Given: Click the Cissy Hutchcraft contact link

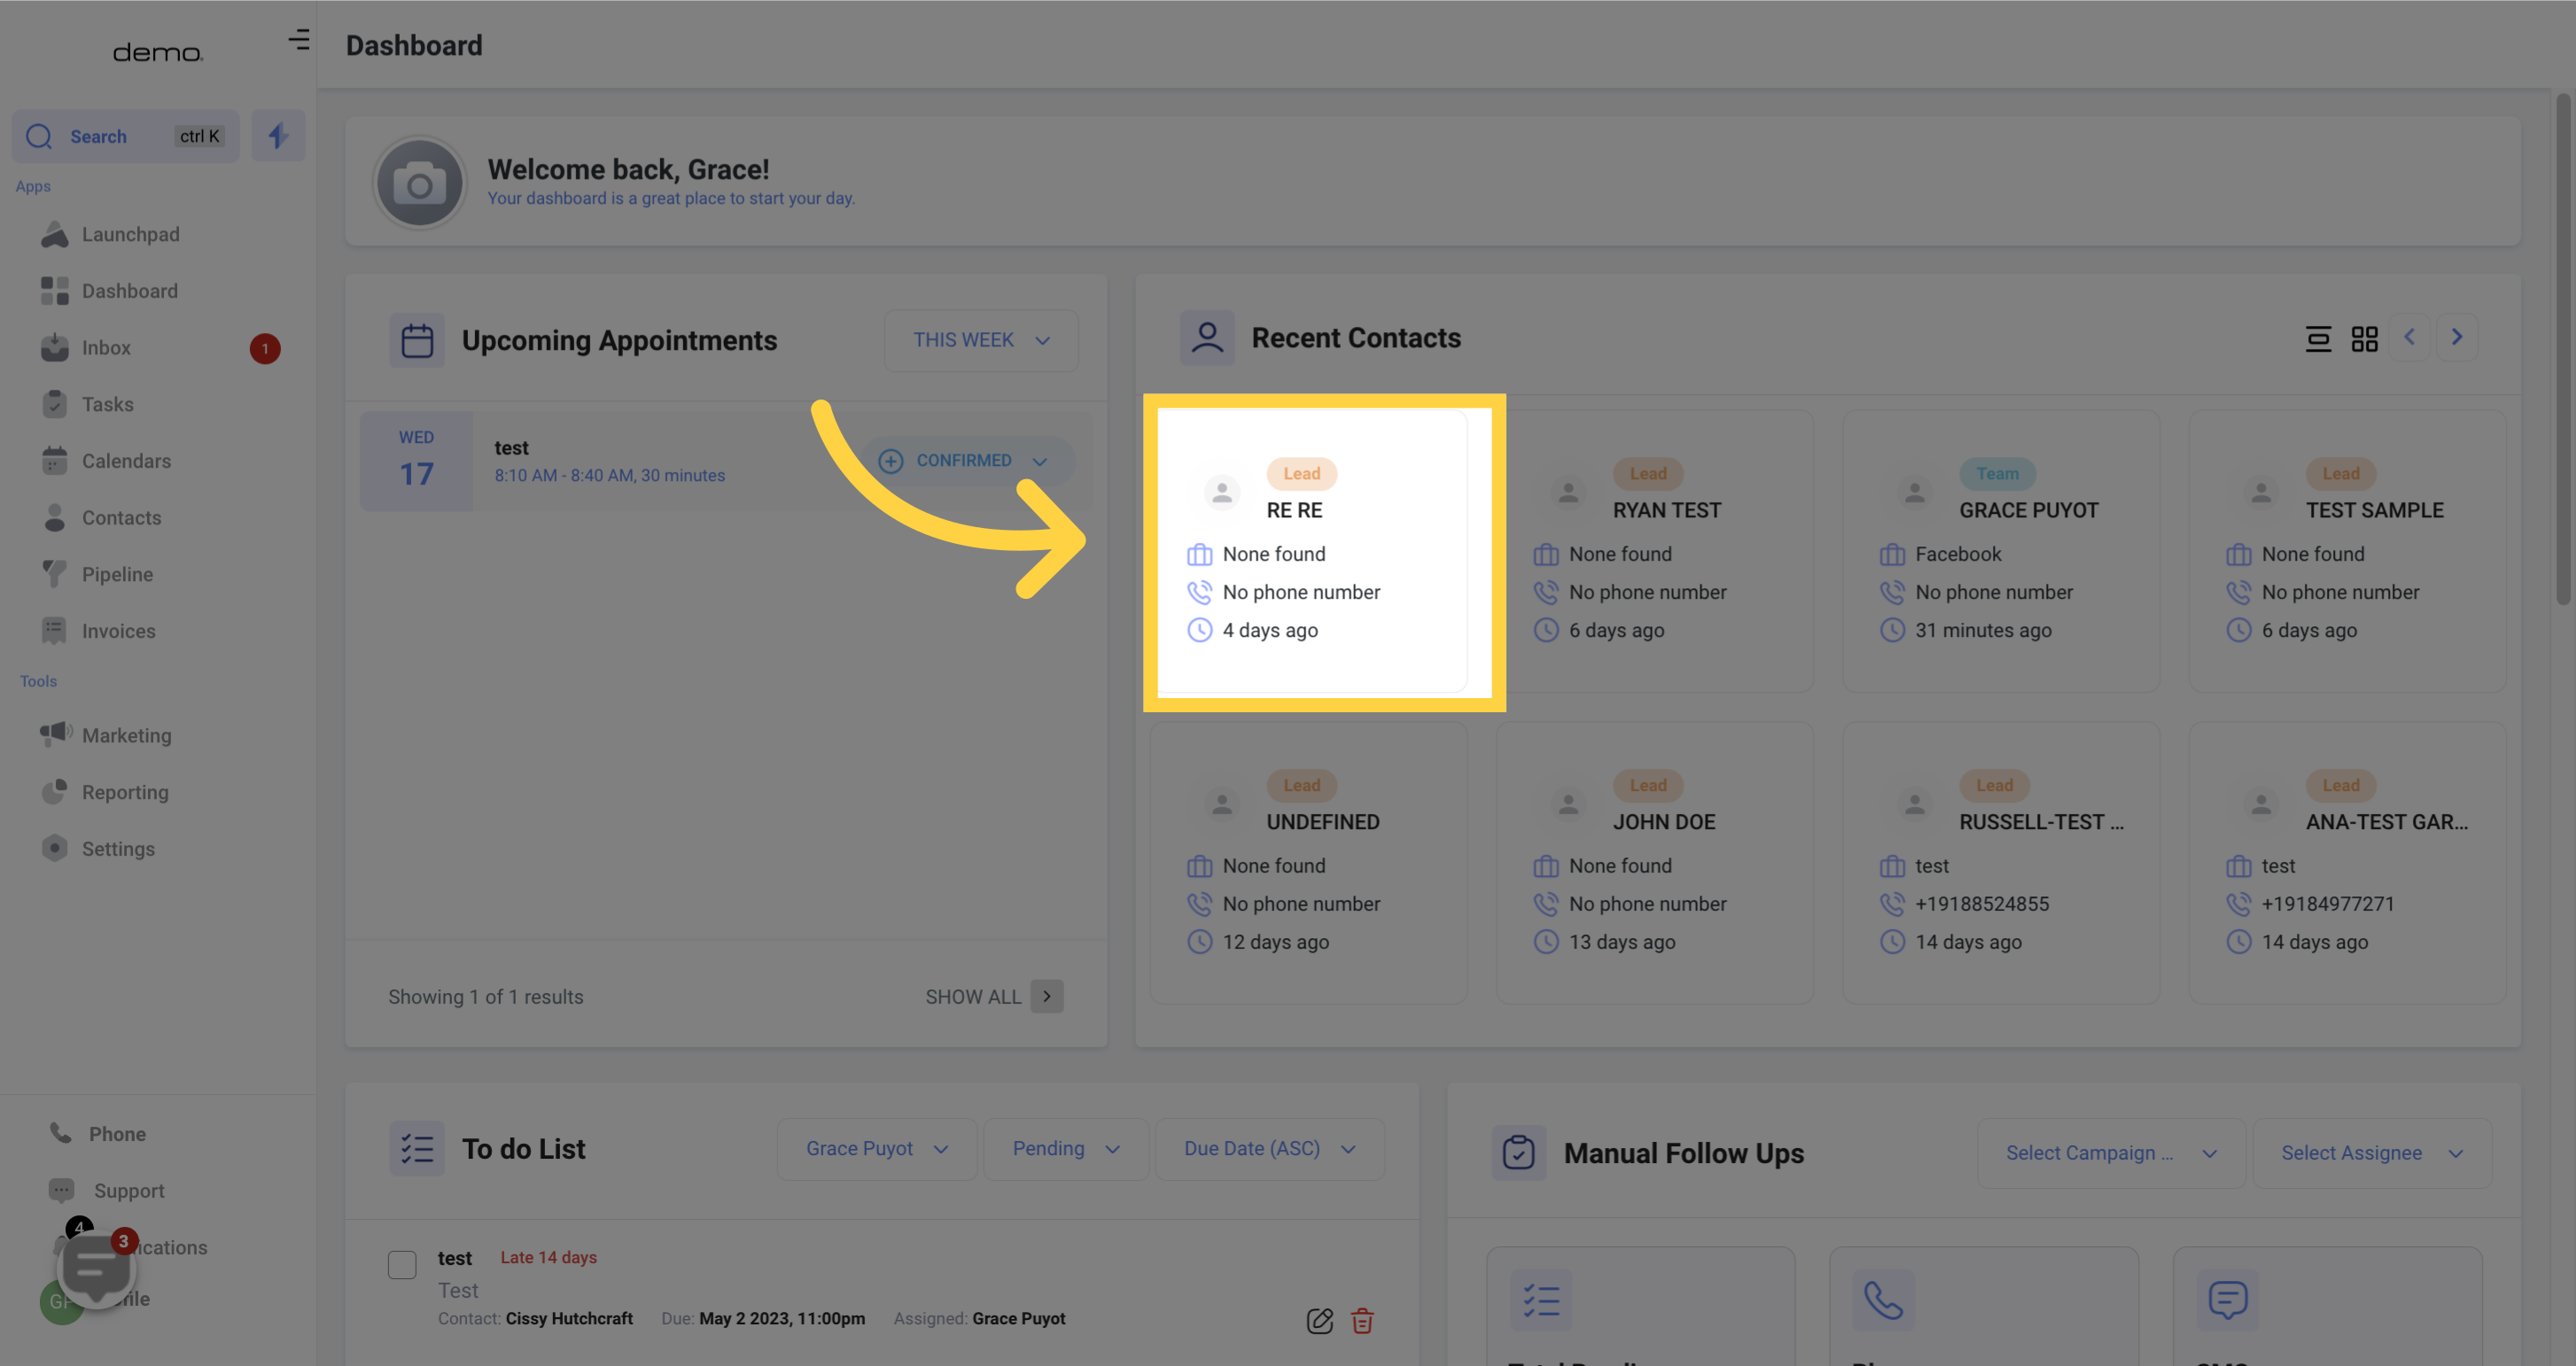Looking at the screenshot, I should pos(569,1319).
